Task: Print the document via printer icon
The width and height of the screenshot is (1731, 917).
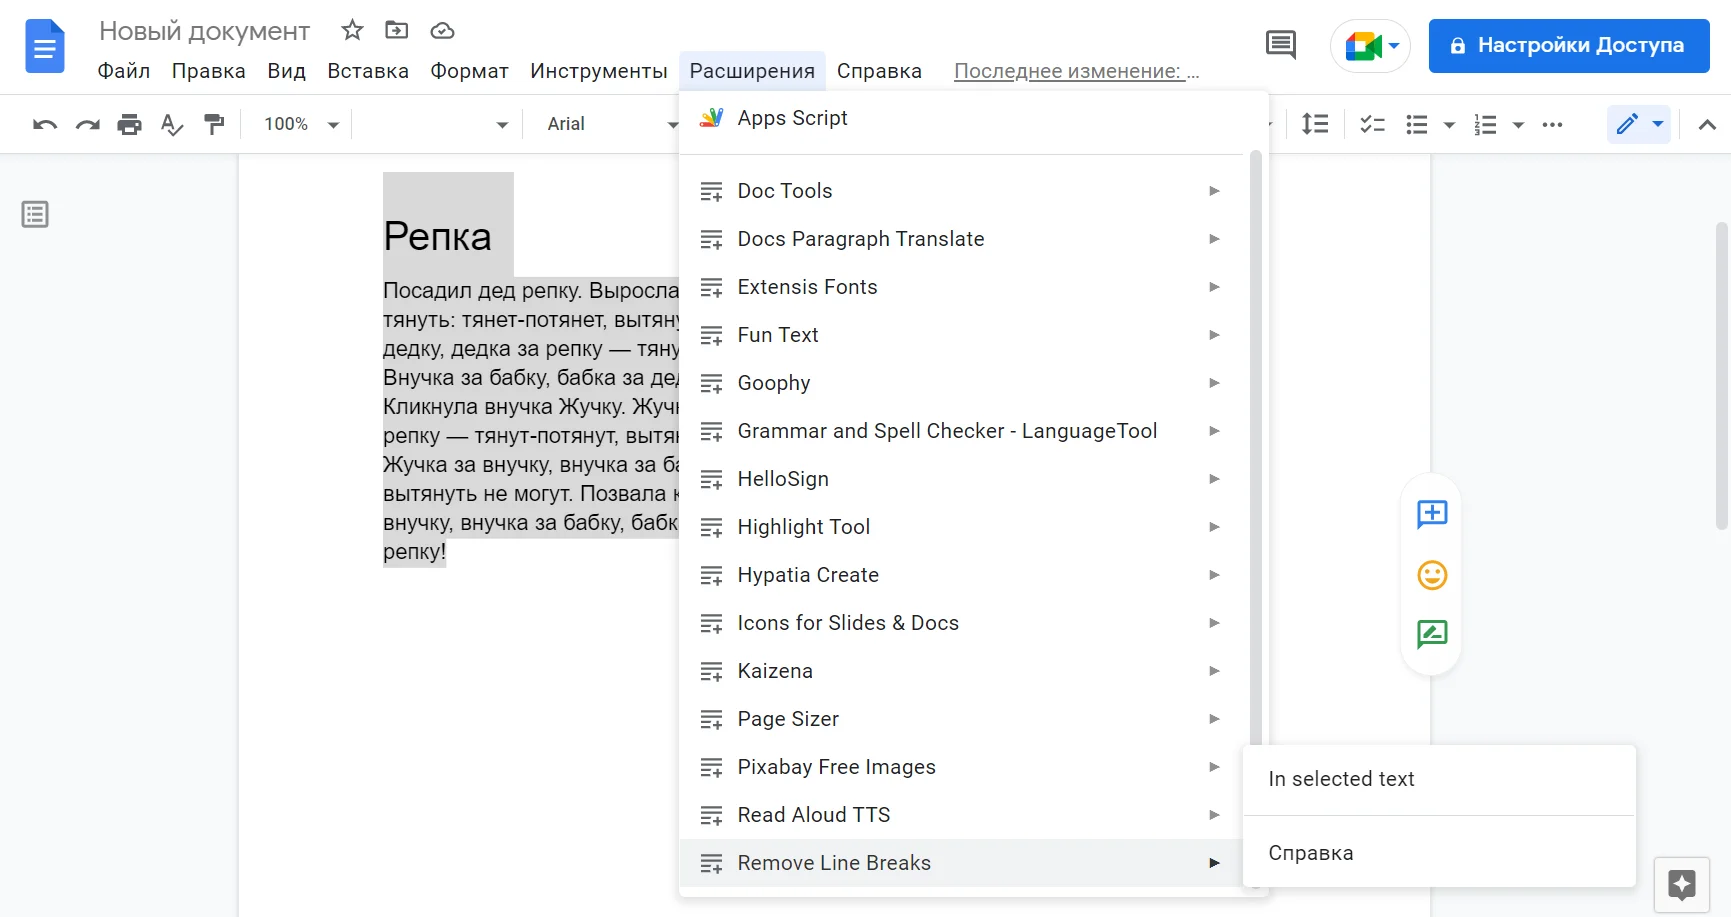Action: click(130, 124)
